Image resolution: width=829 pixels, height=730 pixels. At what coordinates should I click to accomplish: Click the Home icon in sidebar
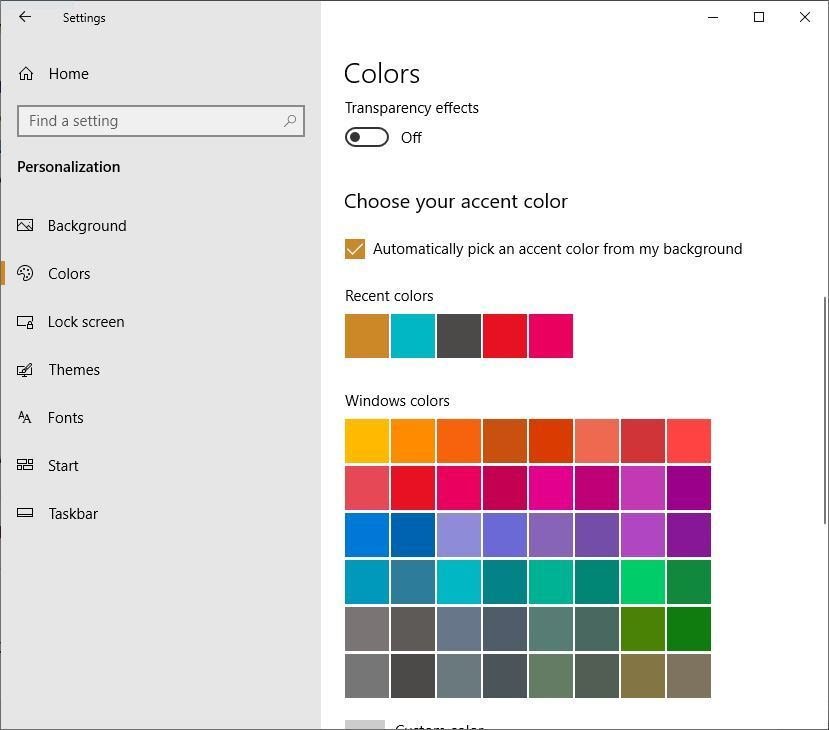pos(26,74)
